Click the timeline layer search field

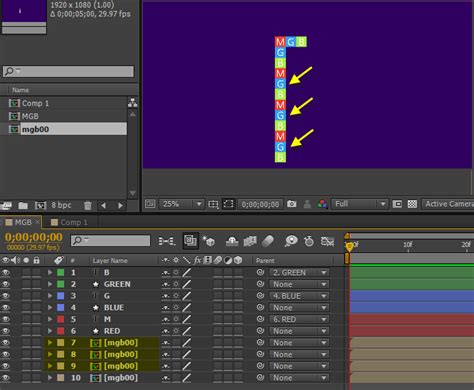pos(110,240)
